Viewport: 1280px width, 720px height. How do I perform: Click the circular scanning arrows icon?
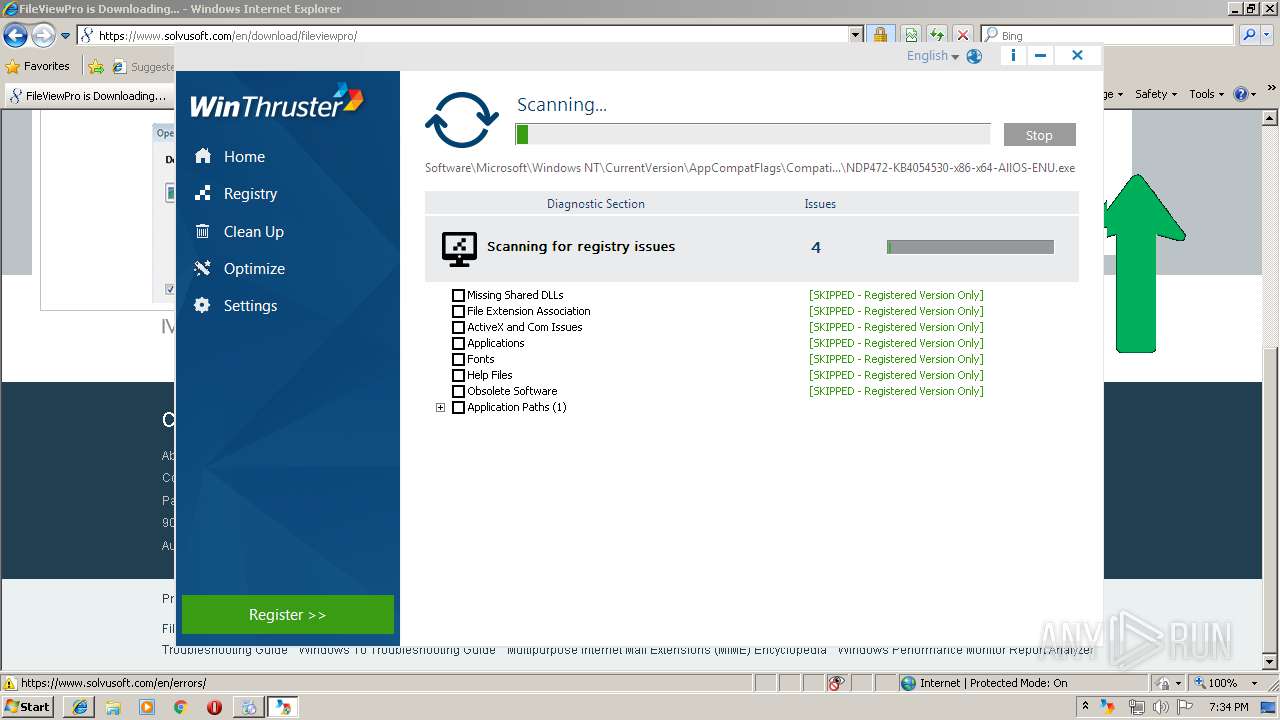[462, 120]
